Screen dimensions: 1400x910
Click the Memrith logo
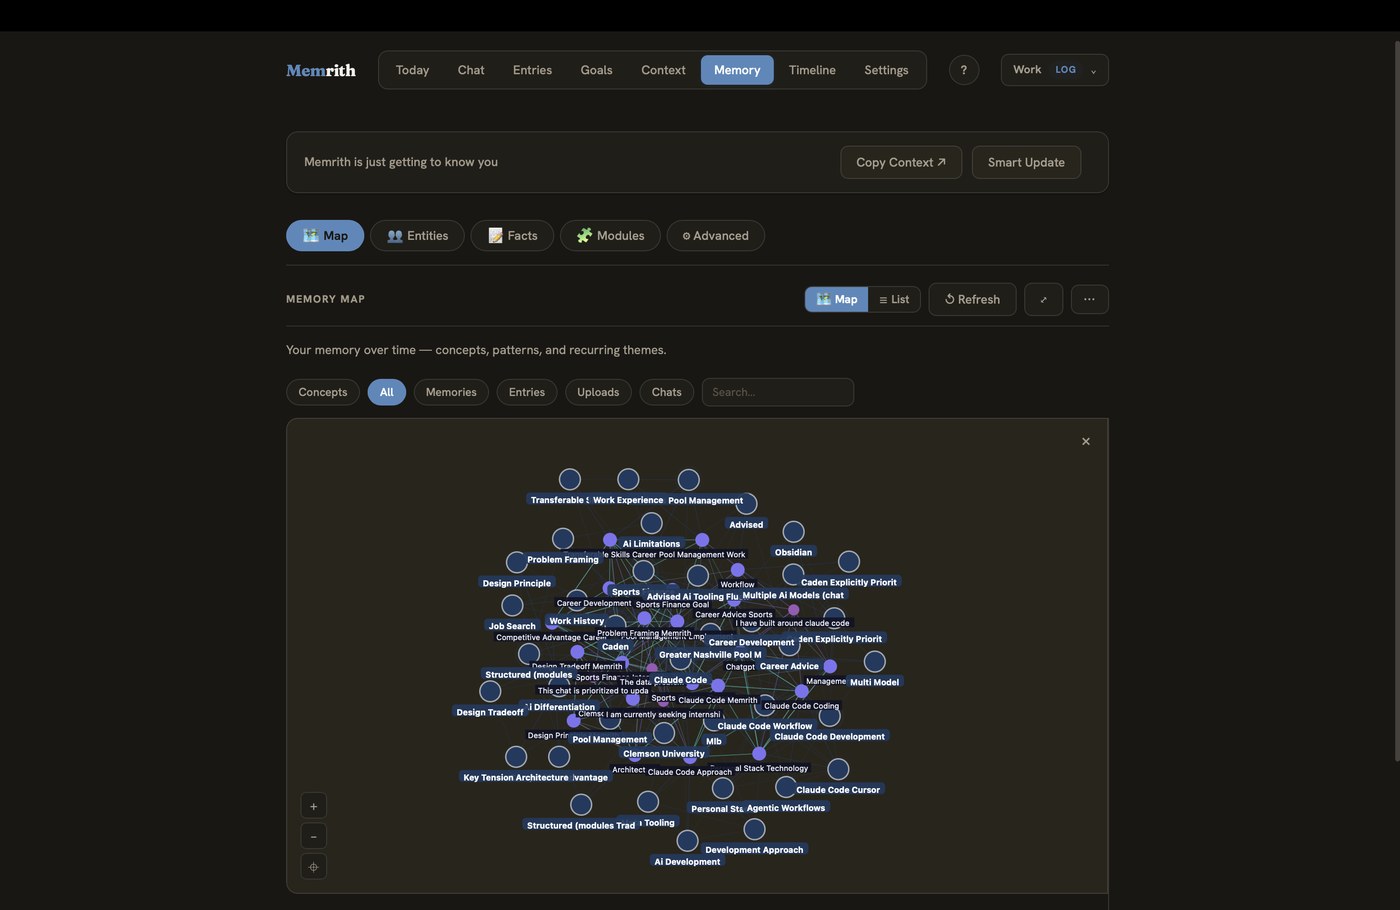(x=321, y=70)
